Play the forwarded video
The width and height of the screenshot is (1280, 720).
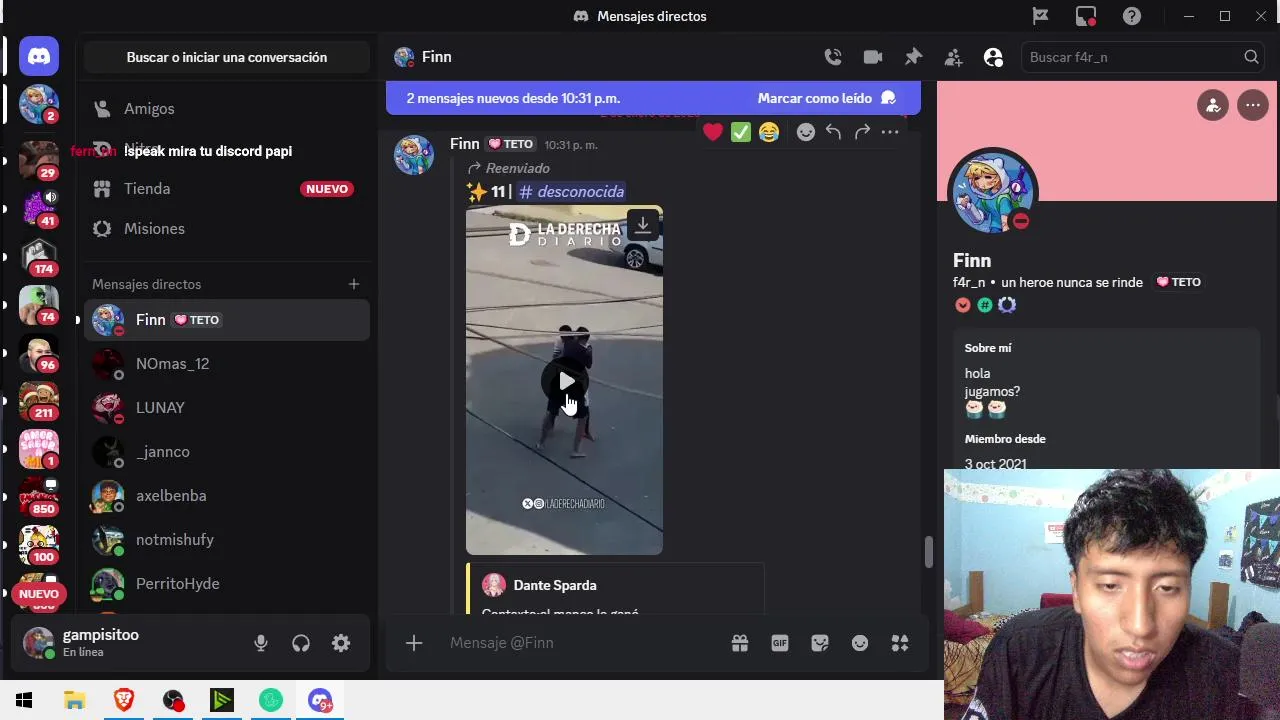pyautogui.click(x=565, y=381)
